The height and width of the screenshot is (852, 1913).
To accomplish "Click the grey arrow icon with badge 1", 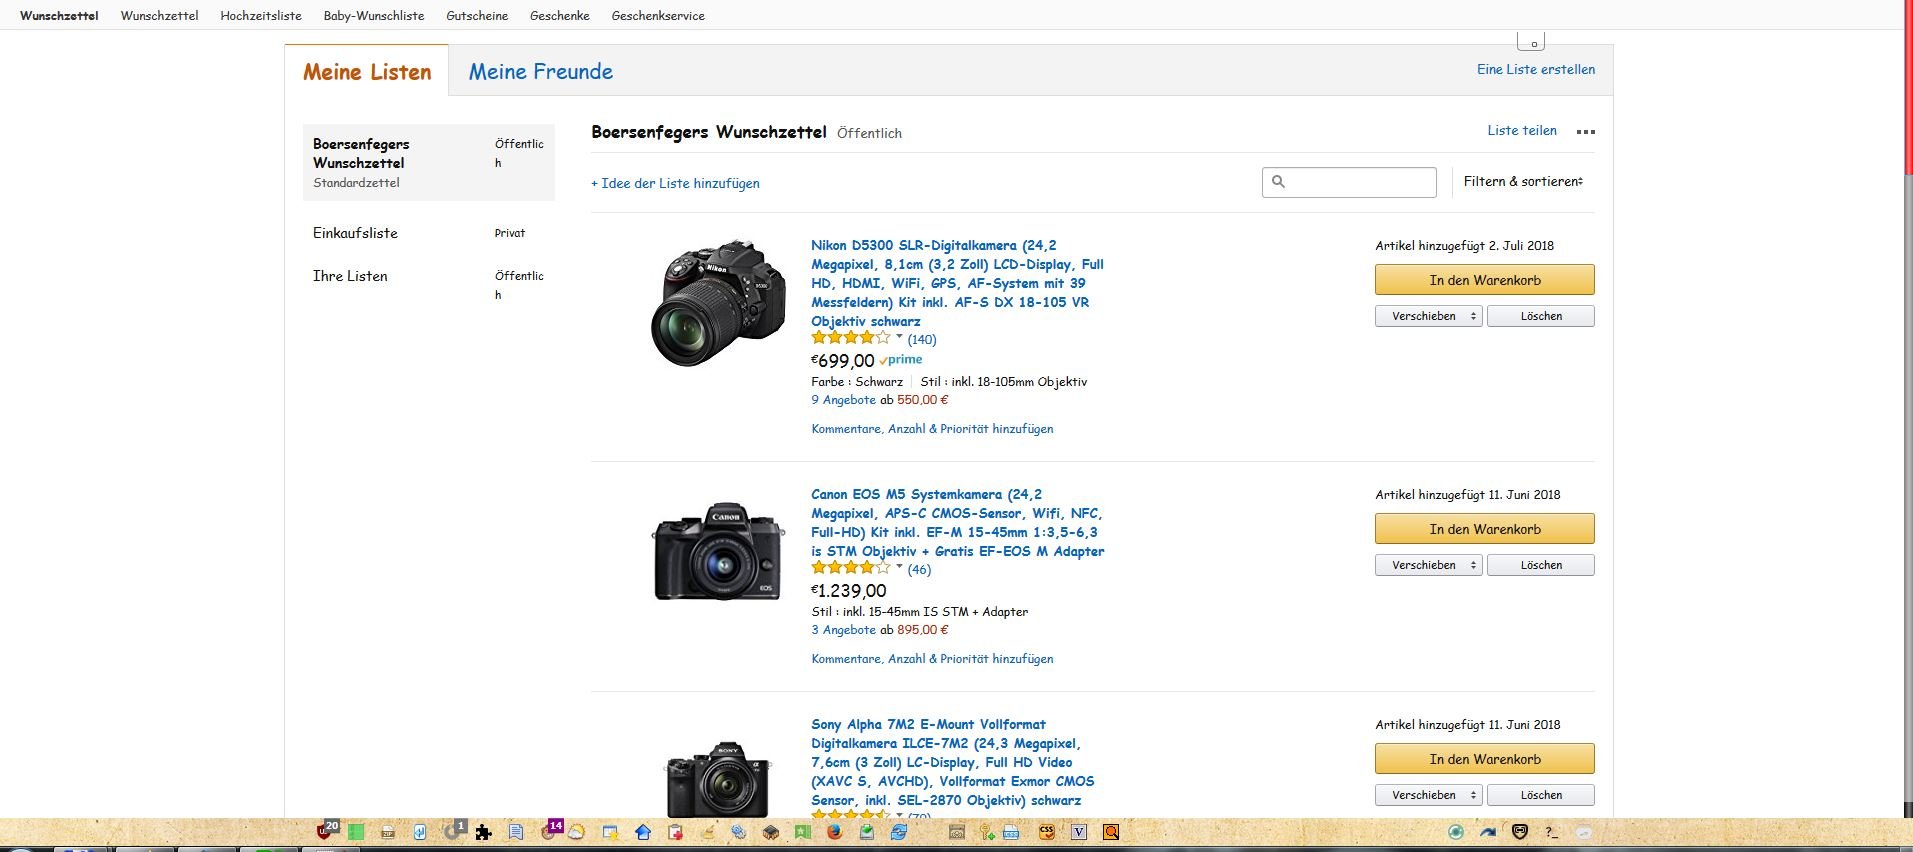I will click(x=454, y=831).
